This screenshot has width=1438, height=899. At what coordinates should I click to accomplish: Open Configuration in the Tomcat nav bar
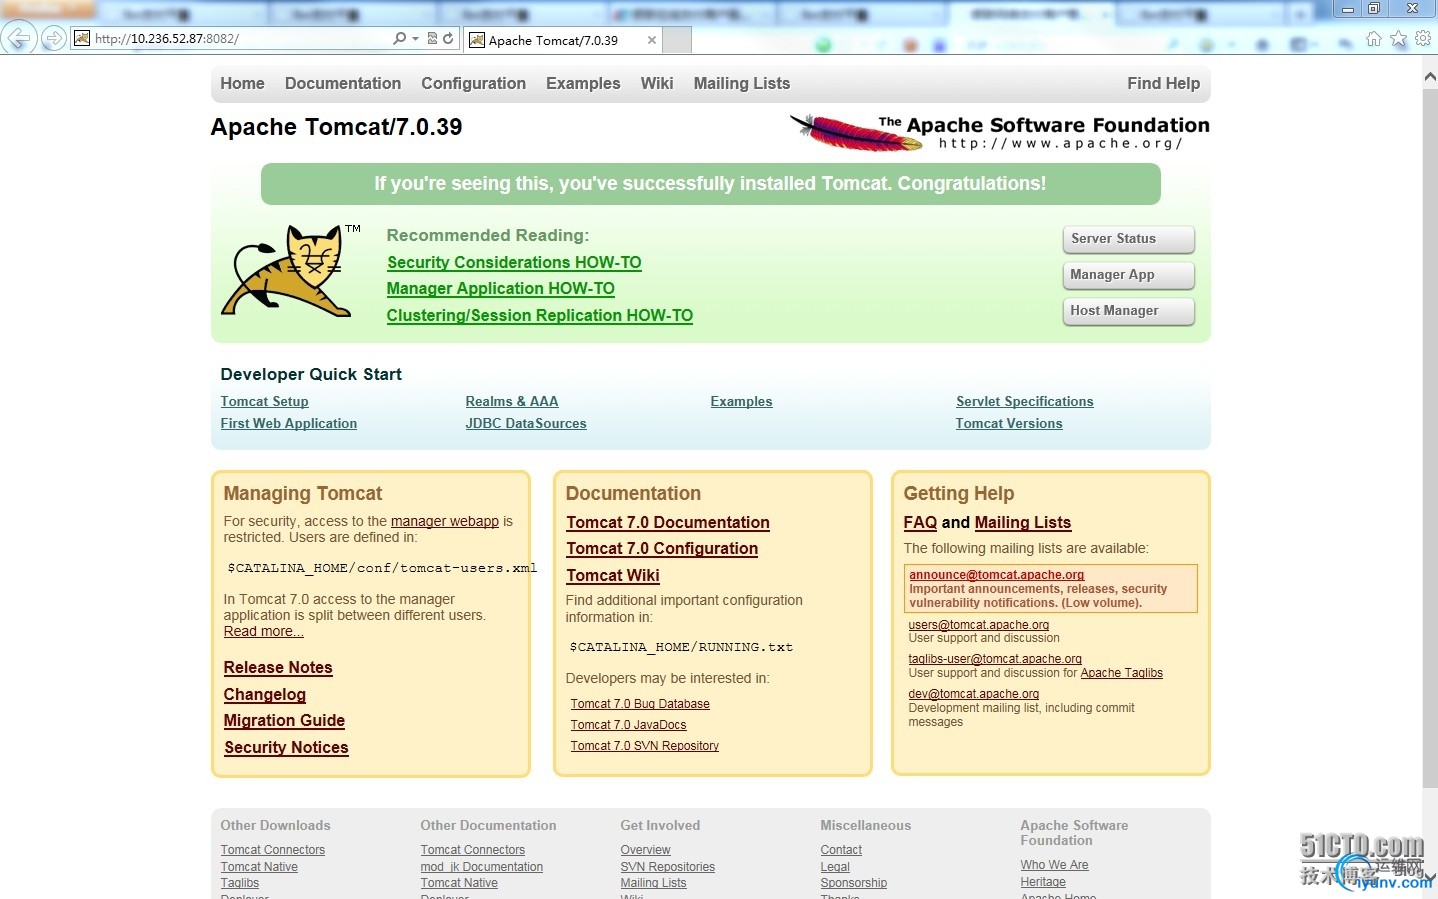click(473, 83)
